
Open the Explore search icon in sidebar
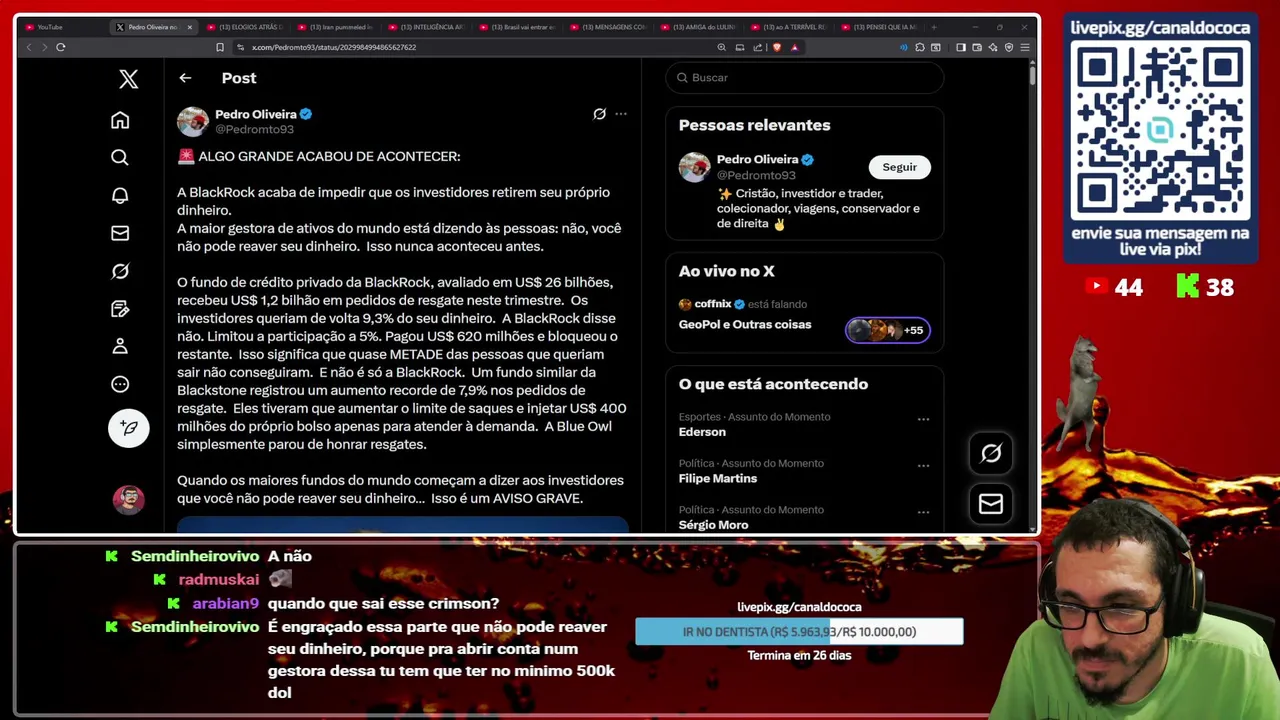[120, 157]
